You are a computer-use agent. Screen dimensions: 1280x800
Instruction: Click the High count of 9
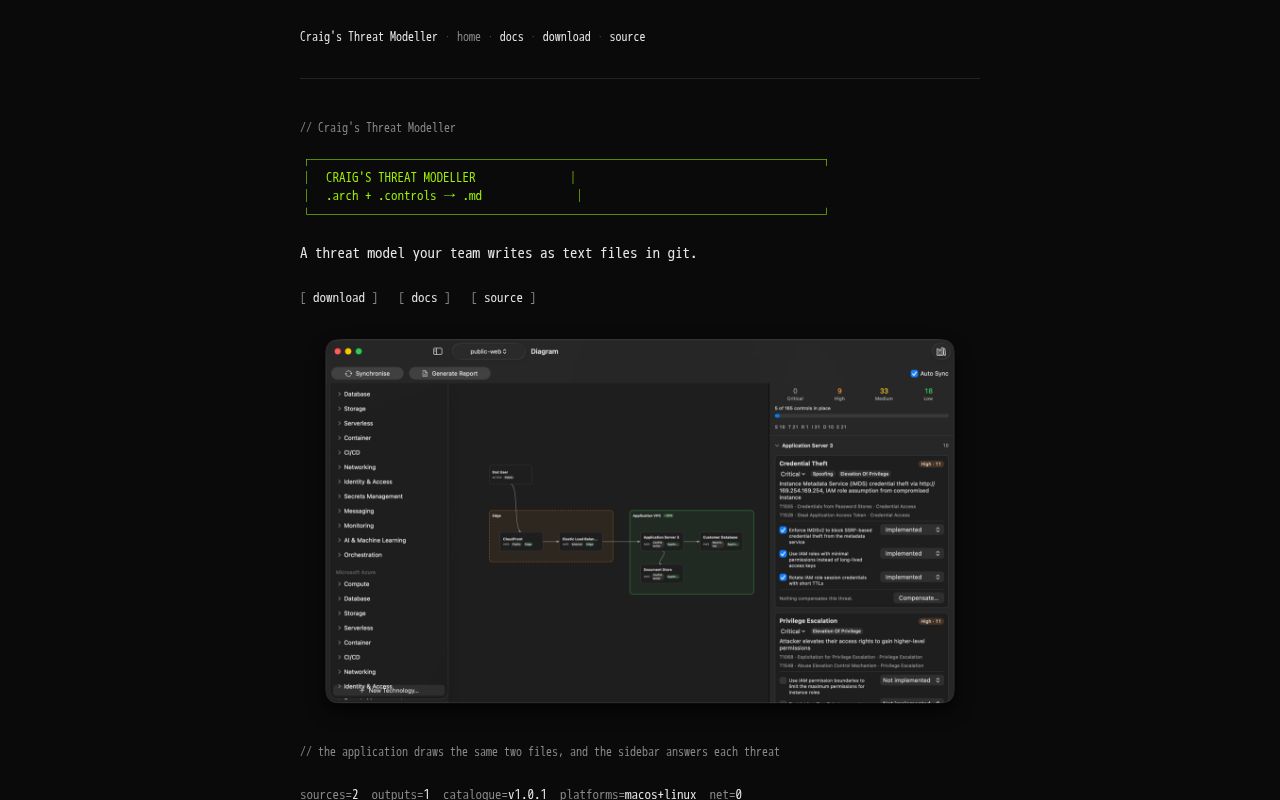pyautogui.click(x=839, y=391)
